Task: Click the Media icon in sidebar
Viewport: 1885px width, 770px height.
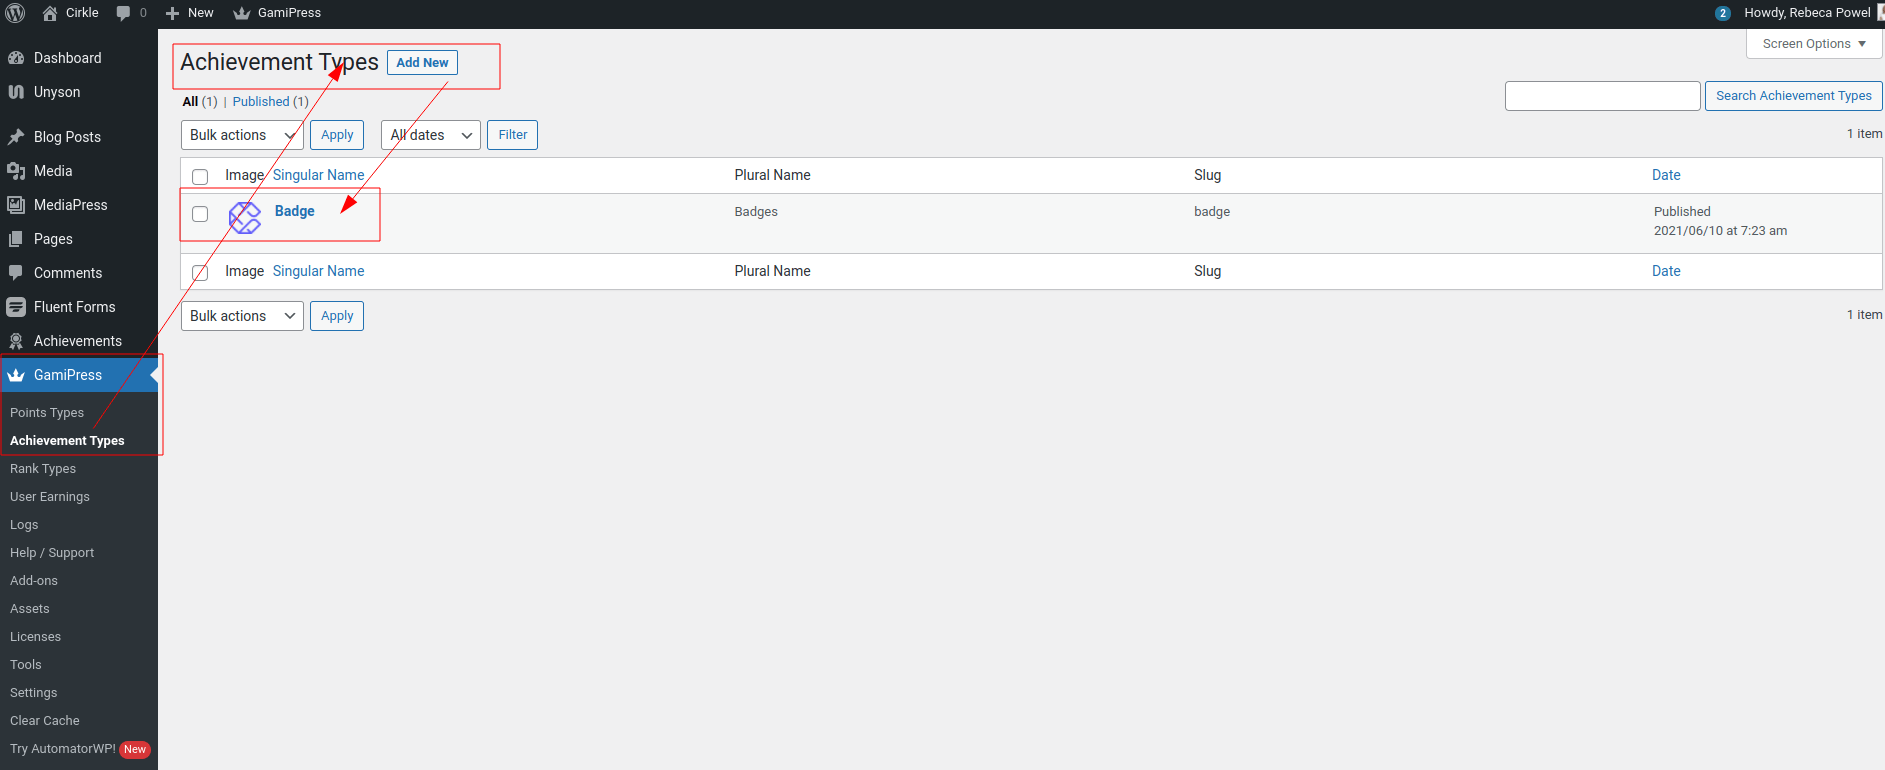Action: [x=16, y=171]
